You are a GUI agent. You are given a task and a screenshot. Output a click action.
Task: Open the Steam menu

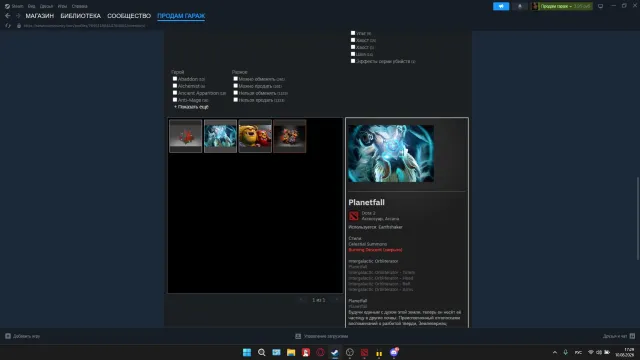(x=14, y=6)
